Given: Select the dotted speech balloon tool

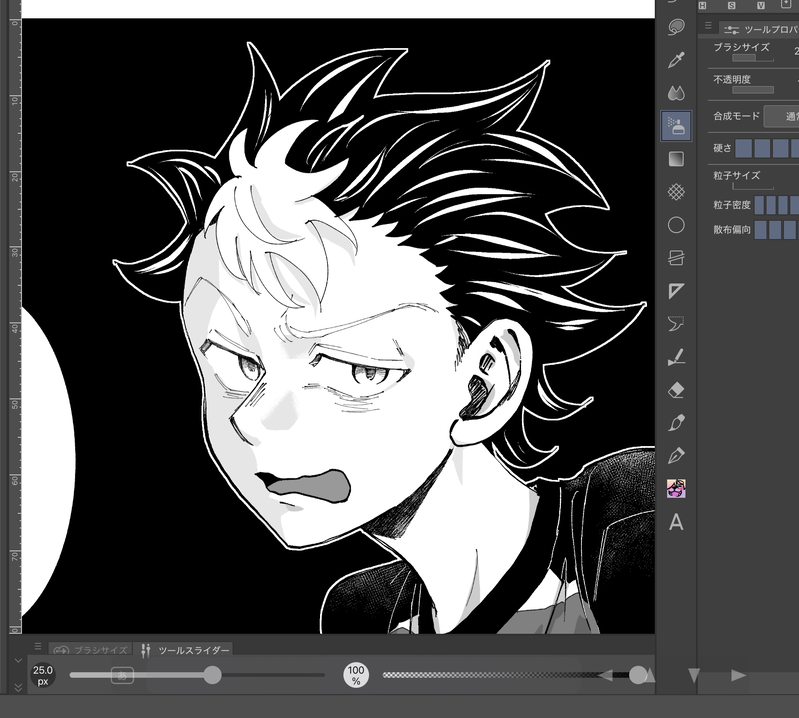Looking at the screenshot, I should (676, 324).
